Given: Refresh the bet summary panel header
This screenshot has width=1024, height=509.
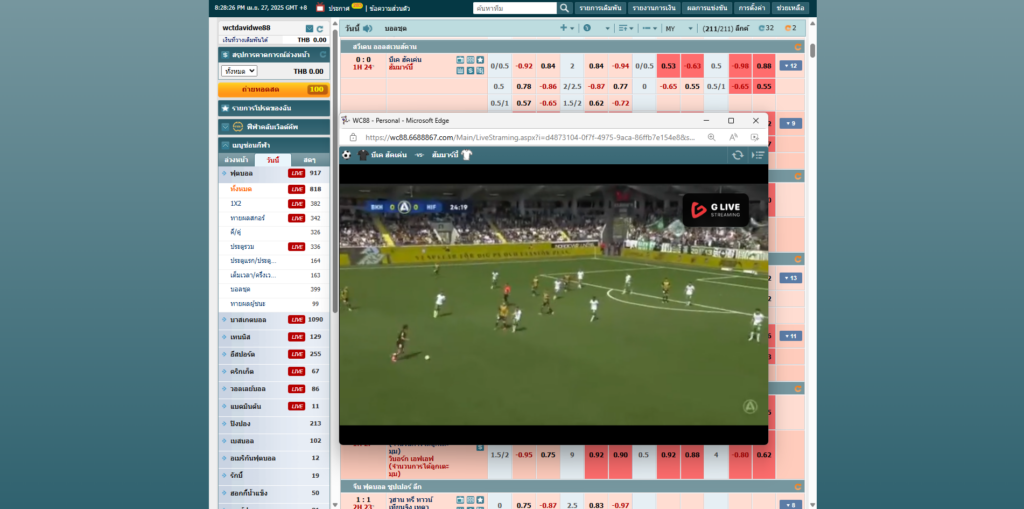Looking at the screenshot, I should coord(323,54).
